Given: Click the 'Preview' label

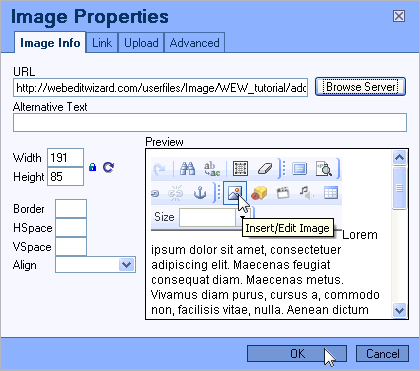Looking at the screenshot, I should click(x=164, y=142).
